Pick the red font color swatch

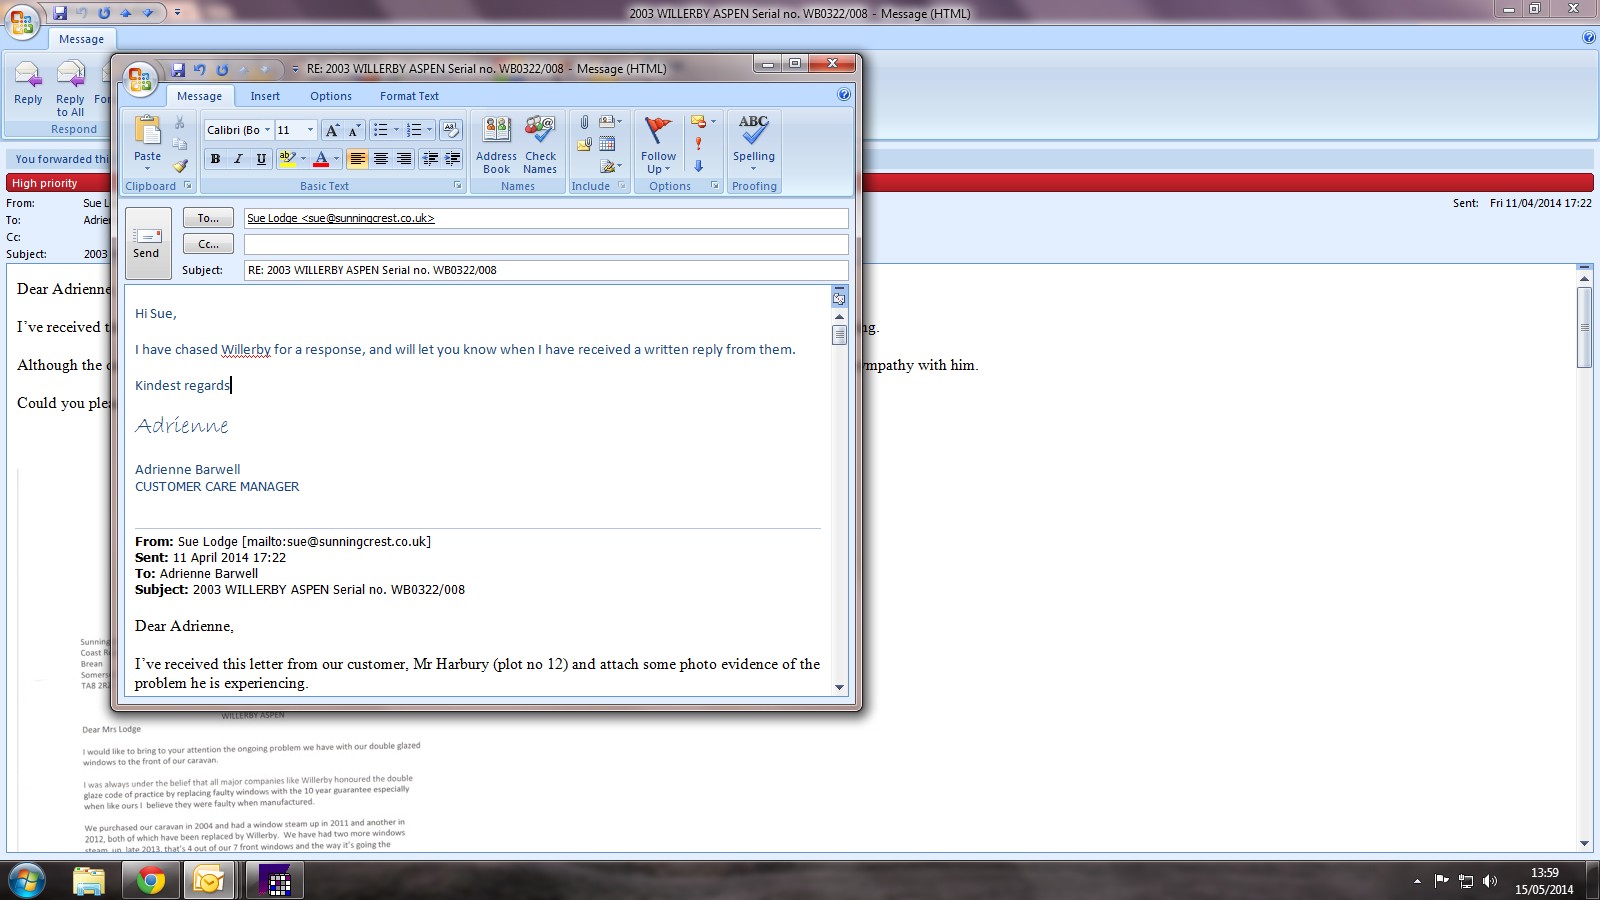click(x=321, y=159)
